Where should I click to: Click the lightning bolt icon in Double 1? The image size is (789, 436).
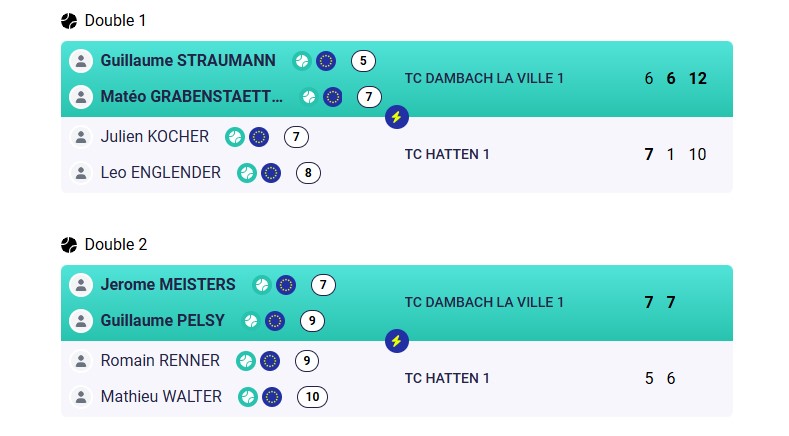(x=397, y=117)
